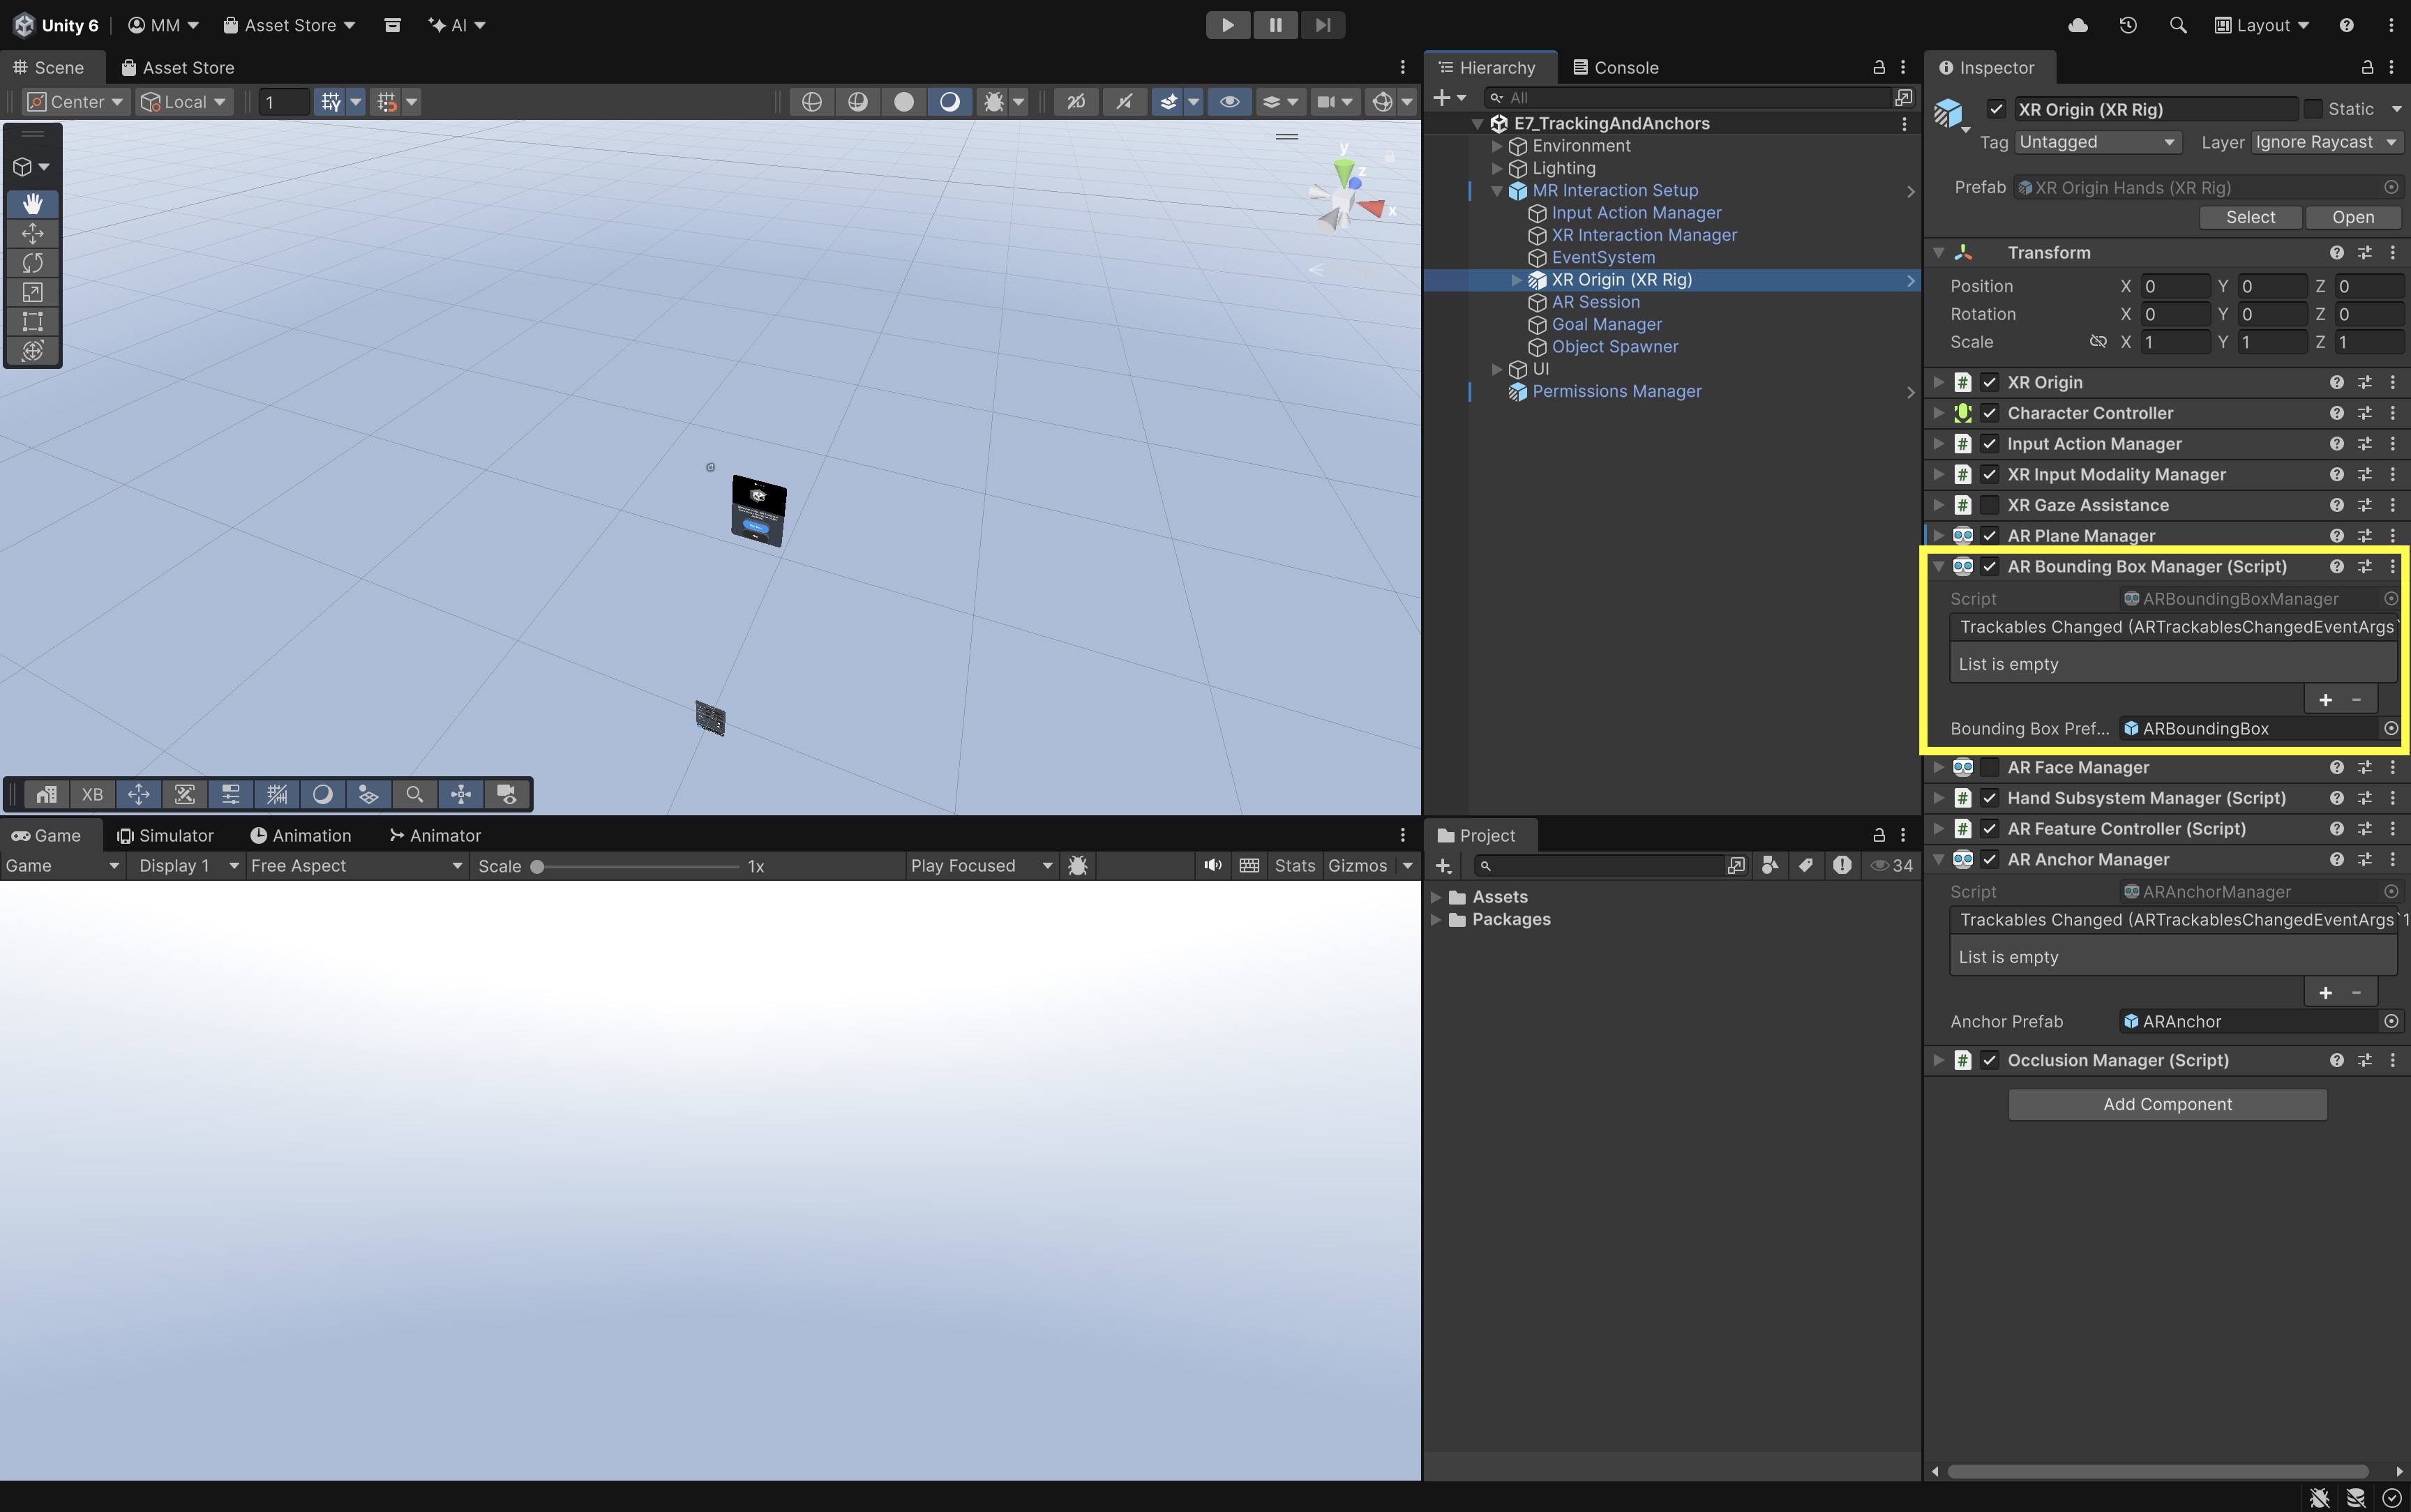Open the top toolbar Help icon
Viewport: 2411px width, 1512px height.
2346,25
